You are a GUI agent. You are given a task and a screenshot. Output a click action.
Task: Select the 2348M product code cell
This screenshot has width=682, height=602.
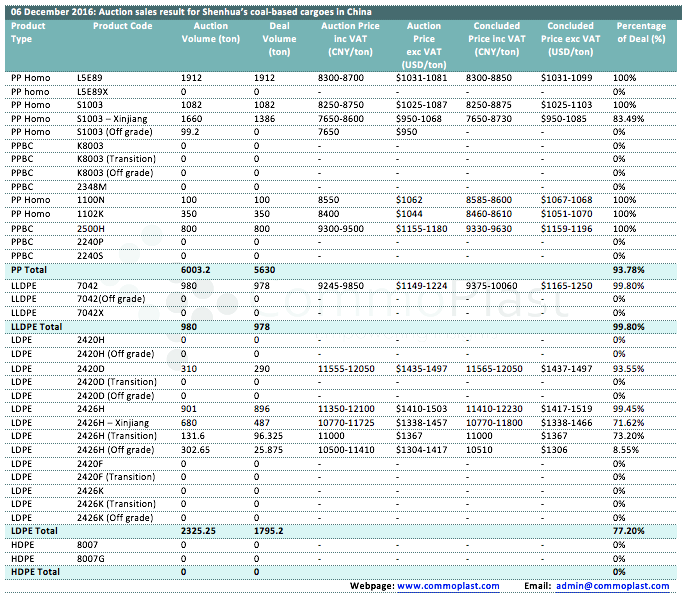click(x=91, y=186)
